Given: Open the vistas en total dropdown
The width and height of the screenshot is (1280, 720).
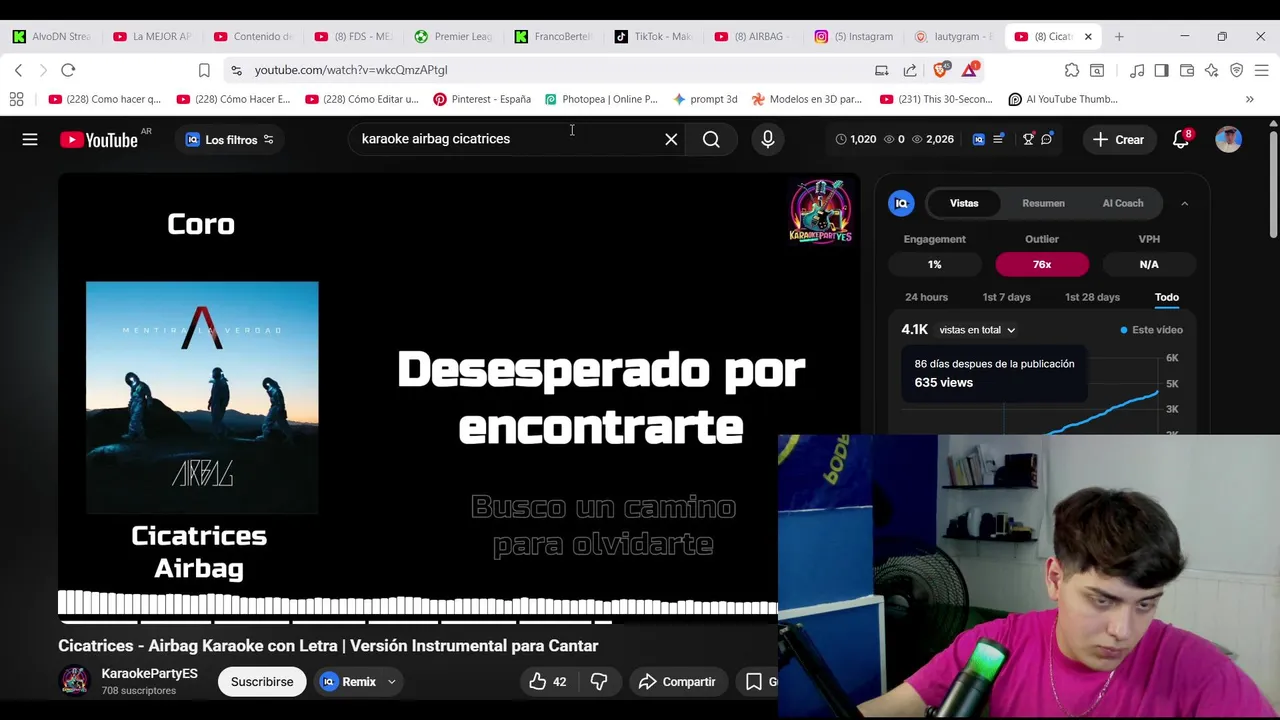Looking at the screenshot, I should click(977, 330).
